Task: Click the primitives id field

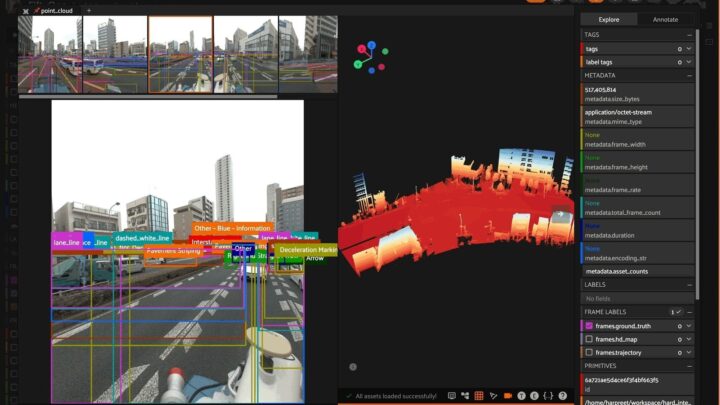Action: point(638,384)
